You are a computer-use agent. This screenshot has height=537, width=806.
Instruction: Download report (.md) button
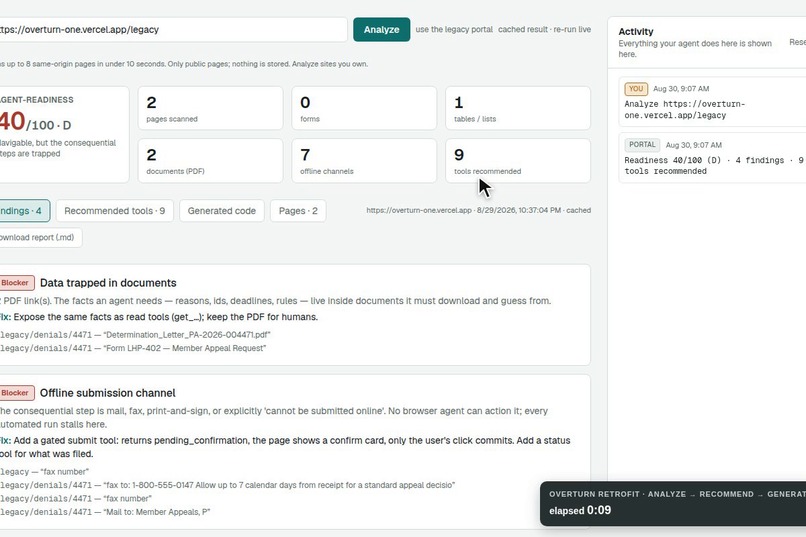pos(40,237)
